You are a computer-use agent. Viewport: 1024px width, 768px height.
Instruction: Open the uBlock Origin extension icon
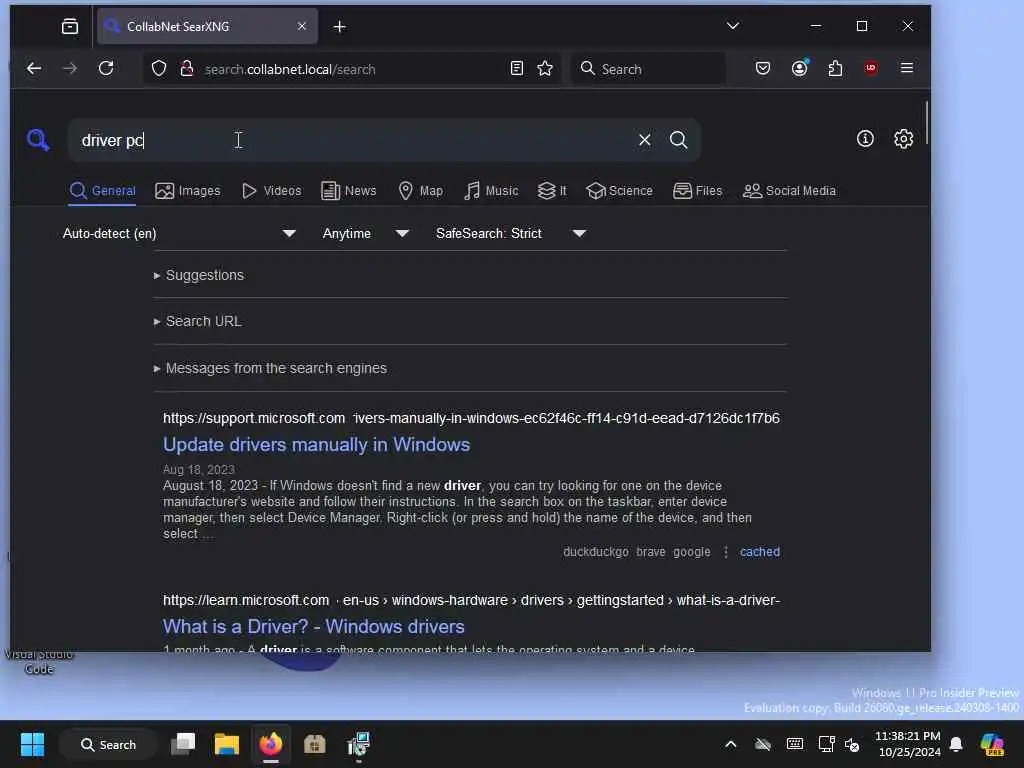(x=871, y=68)
